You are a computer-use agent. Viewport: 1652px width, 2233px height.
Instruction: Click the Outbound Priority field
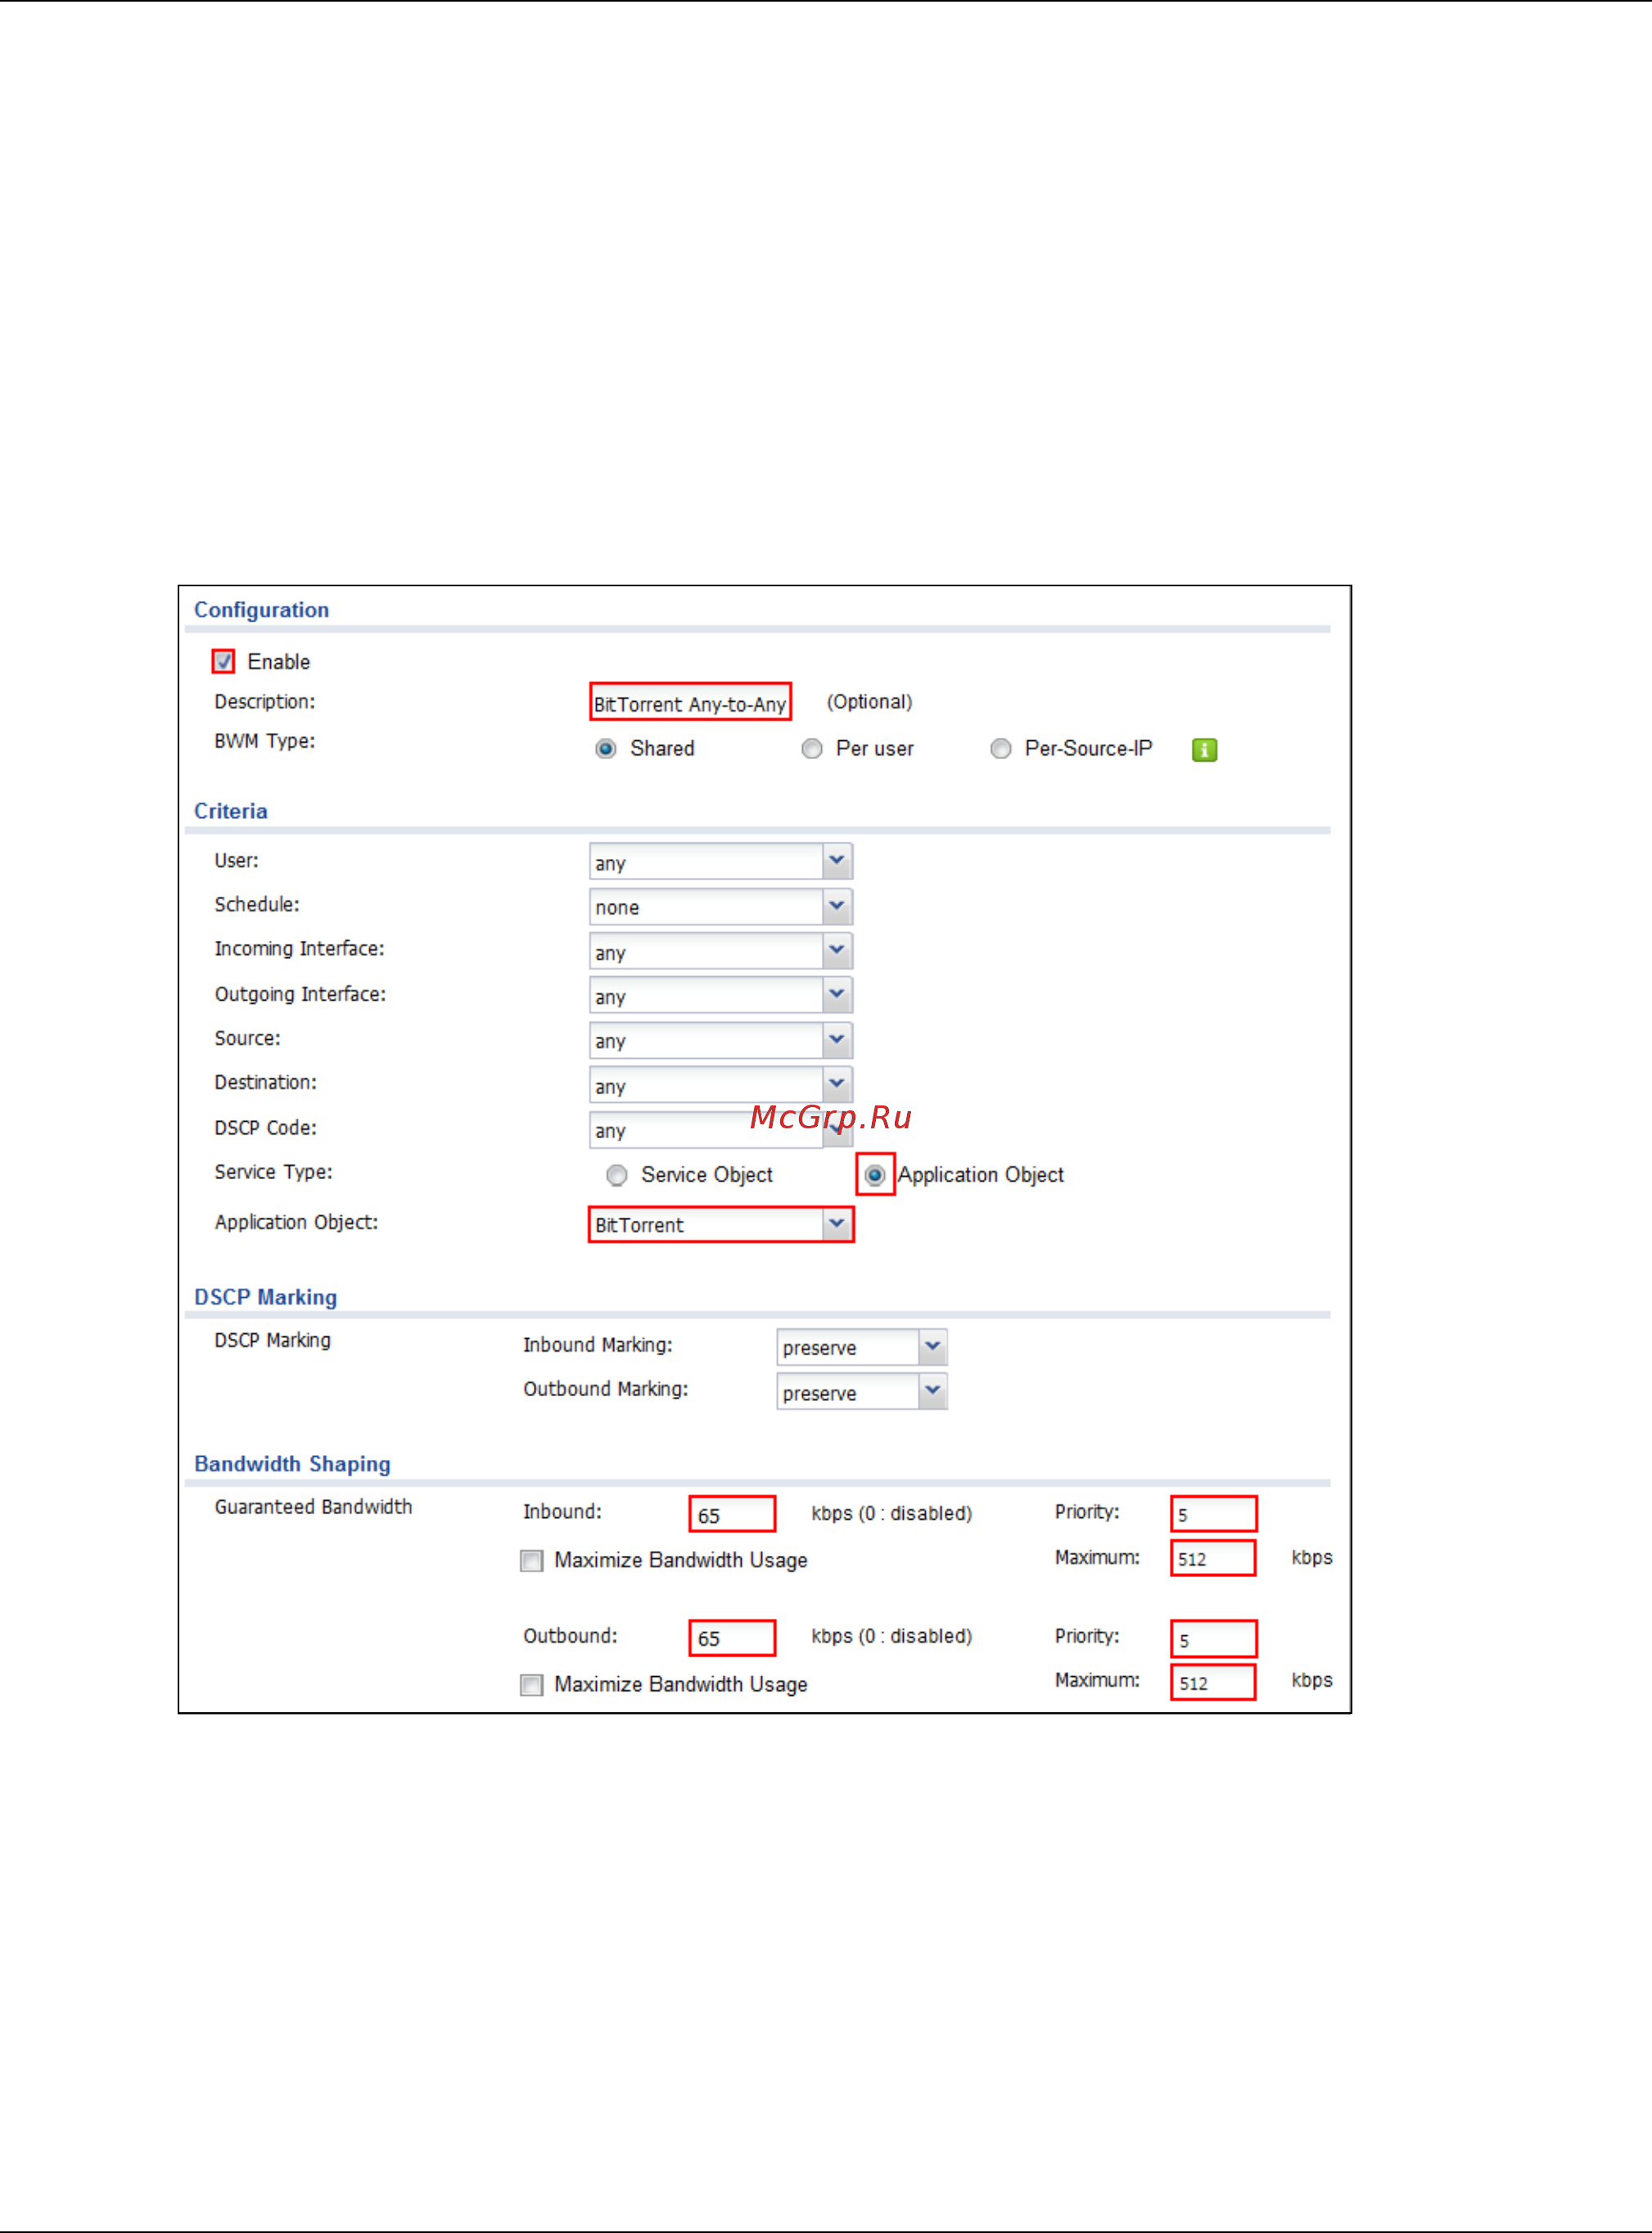pyautogui.click(x=1214, y=1639)
